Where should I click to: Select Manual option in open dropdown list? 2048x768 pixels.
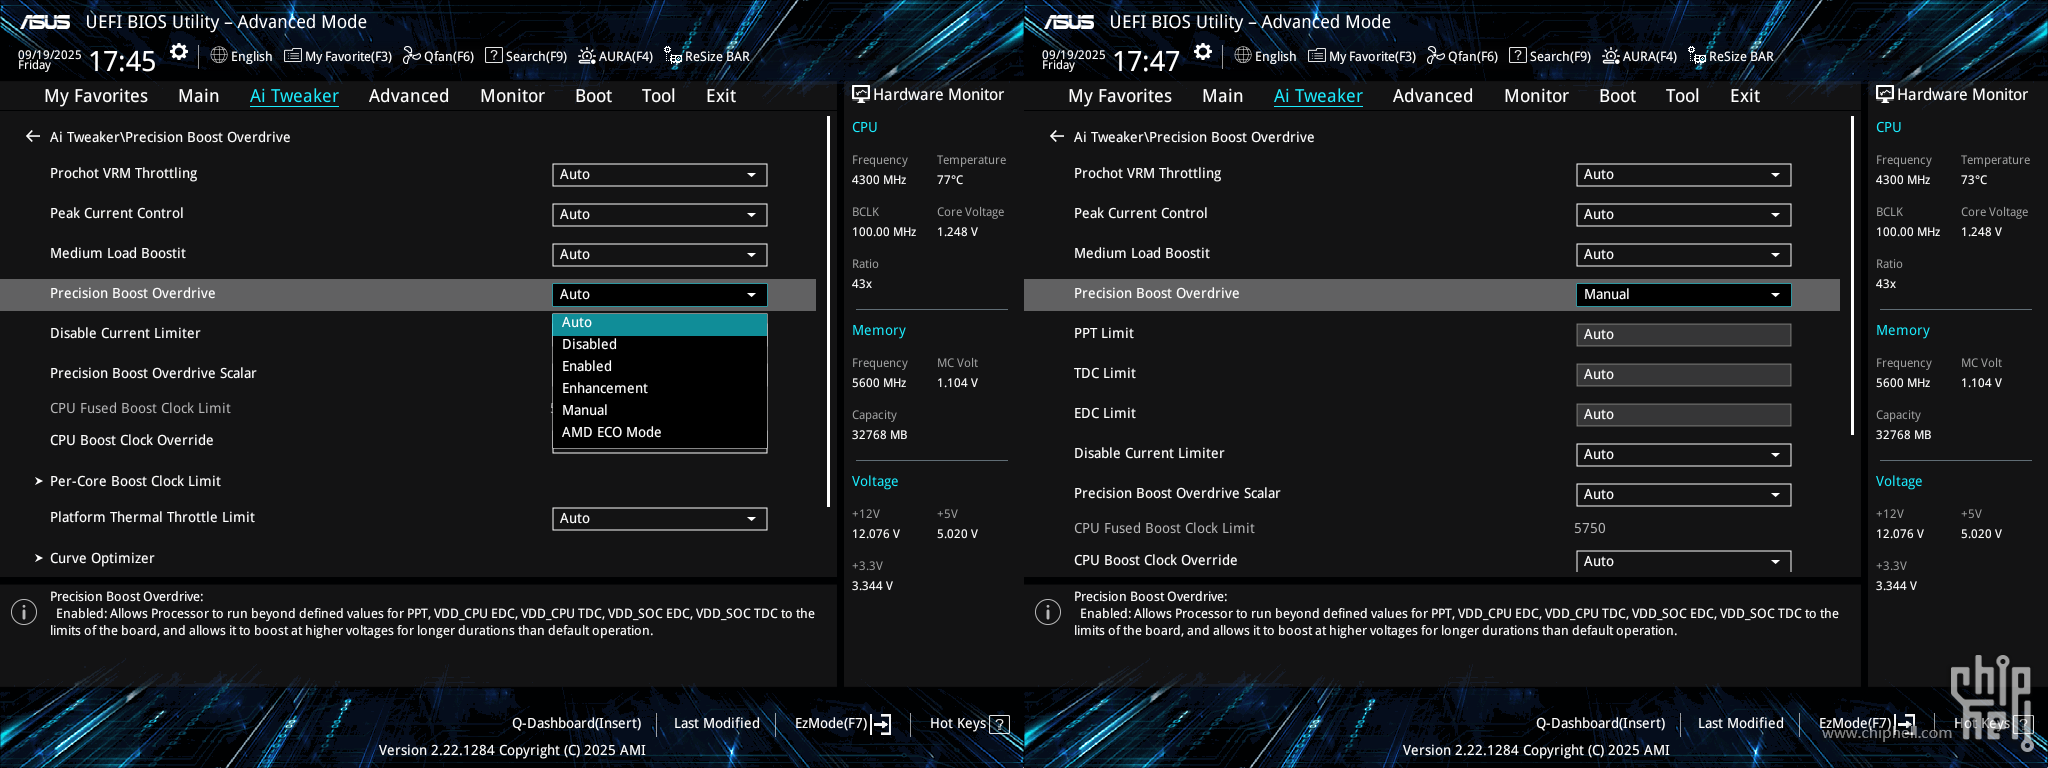(x=660, y=410)
